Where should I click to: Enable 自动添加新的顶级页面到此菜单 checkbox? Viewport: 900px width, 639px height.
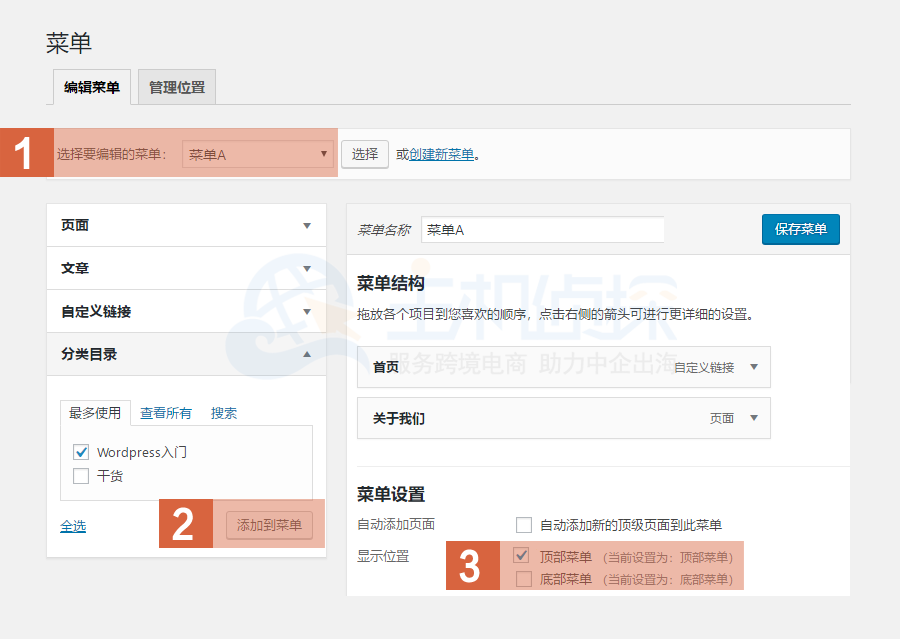(523, 525)
